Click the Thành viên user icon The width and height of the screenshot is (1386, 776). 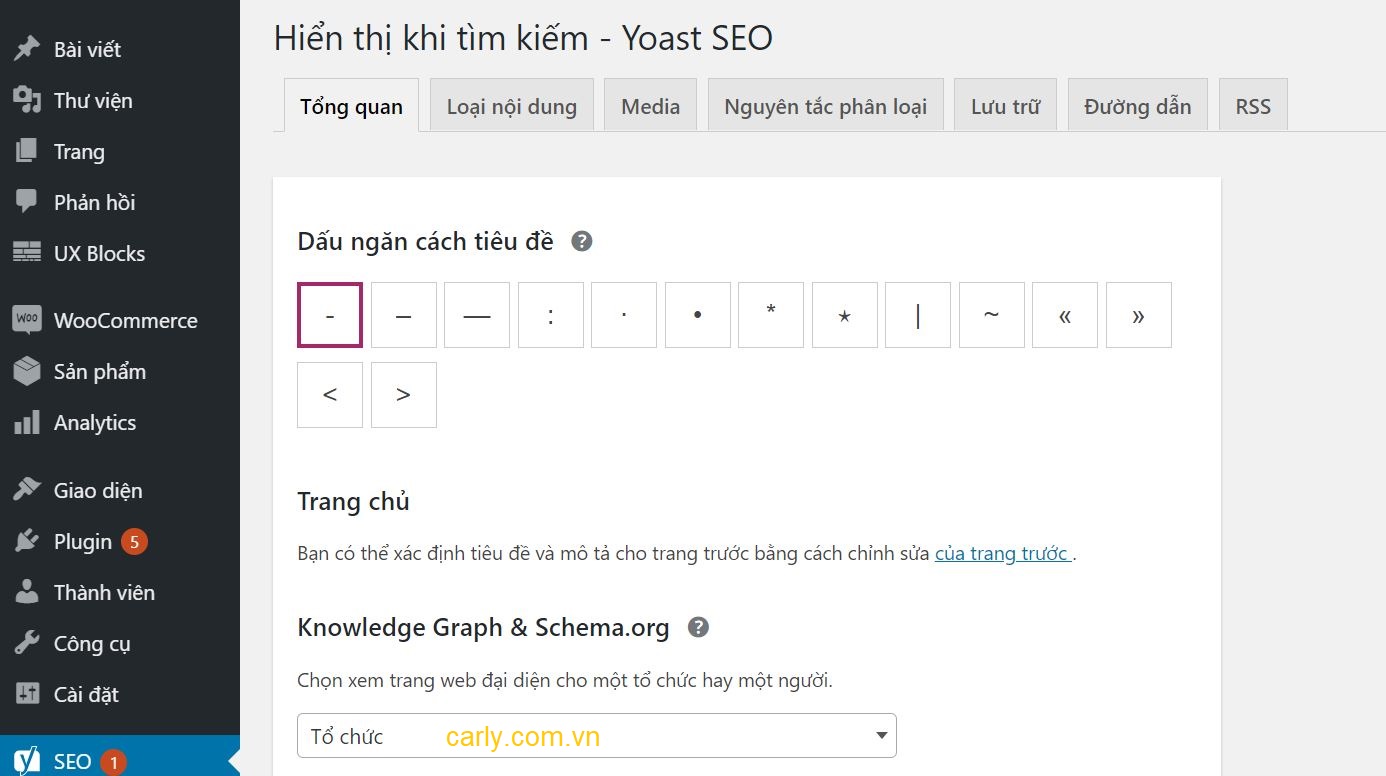(27, 592)
